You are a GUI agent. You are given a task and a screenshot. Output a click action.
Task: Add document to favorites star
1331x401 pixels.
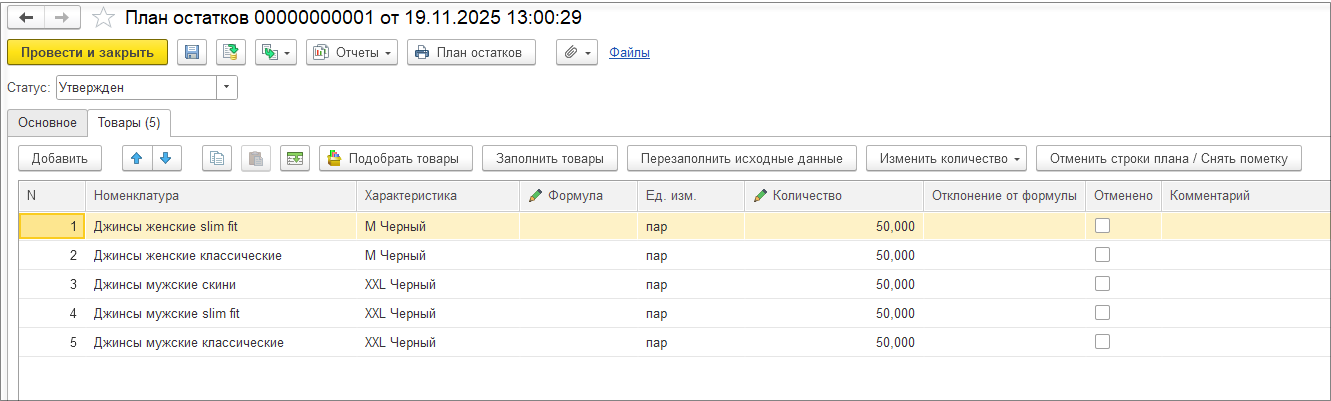coord(102,18)
